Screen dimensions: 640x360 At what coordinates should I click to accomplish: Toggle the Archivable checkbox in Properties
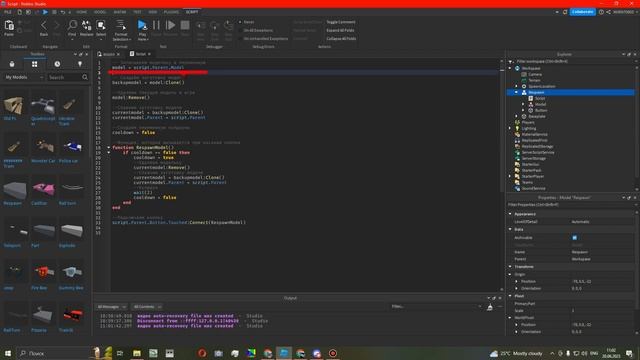point(574,238)
